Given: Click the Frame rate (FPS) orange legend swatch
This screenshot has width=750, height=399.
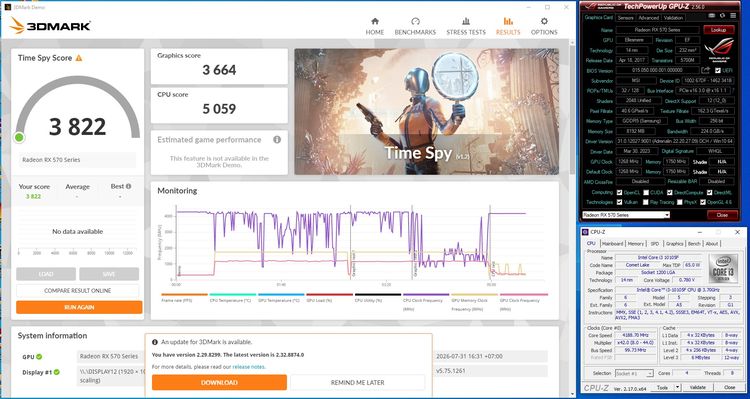Looking at the screenshot, I should click(184, 295).
